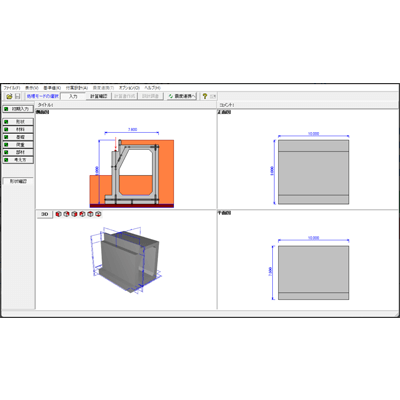This screenshot has width=400, height=400.
Task: Save using the floppy disk toolbar icon
Action: click(17, 96)
